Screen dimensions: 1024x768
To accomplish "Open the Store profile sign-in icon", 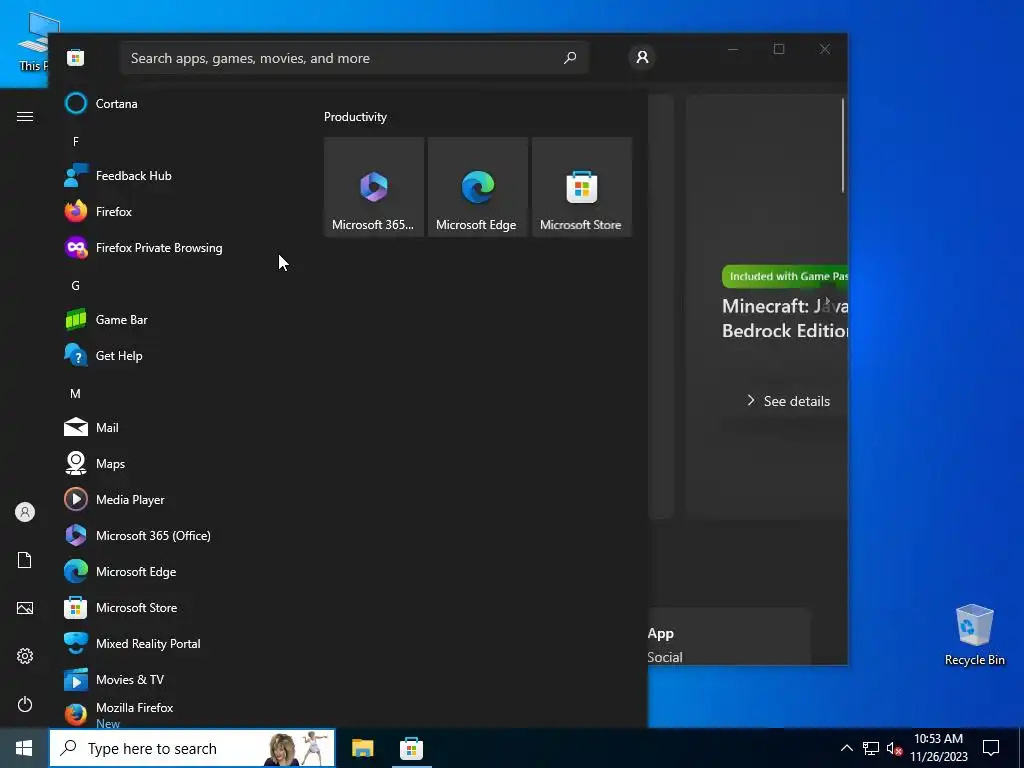I will [x=642, y=57].
